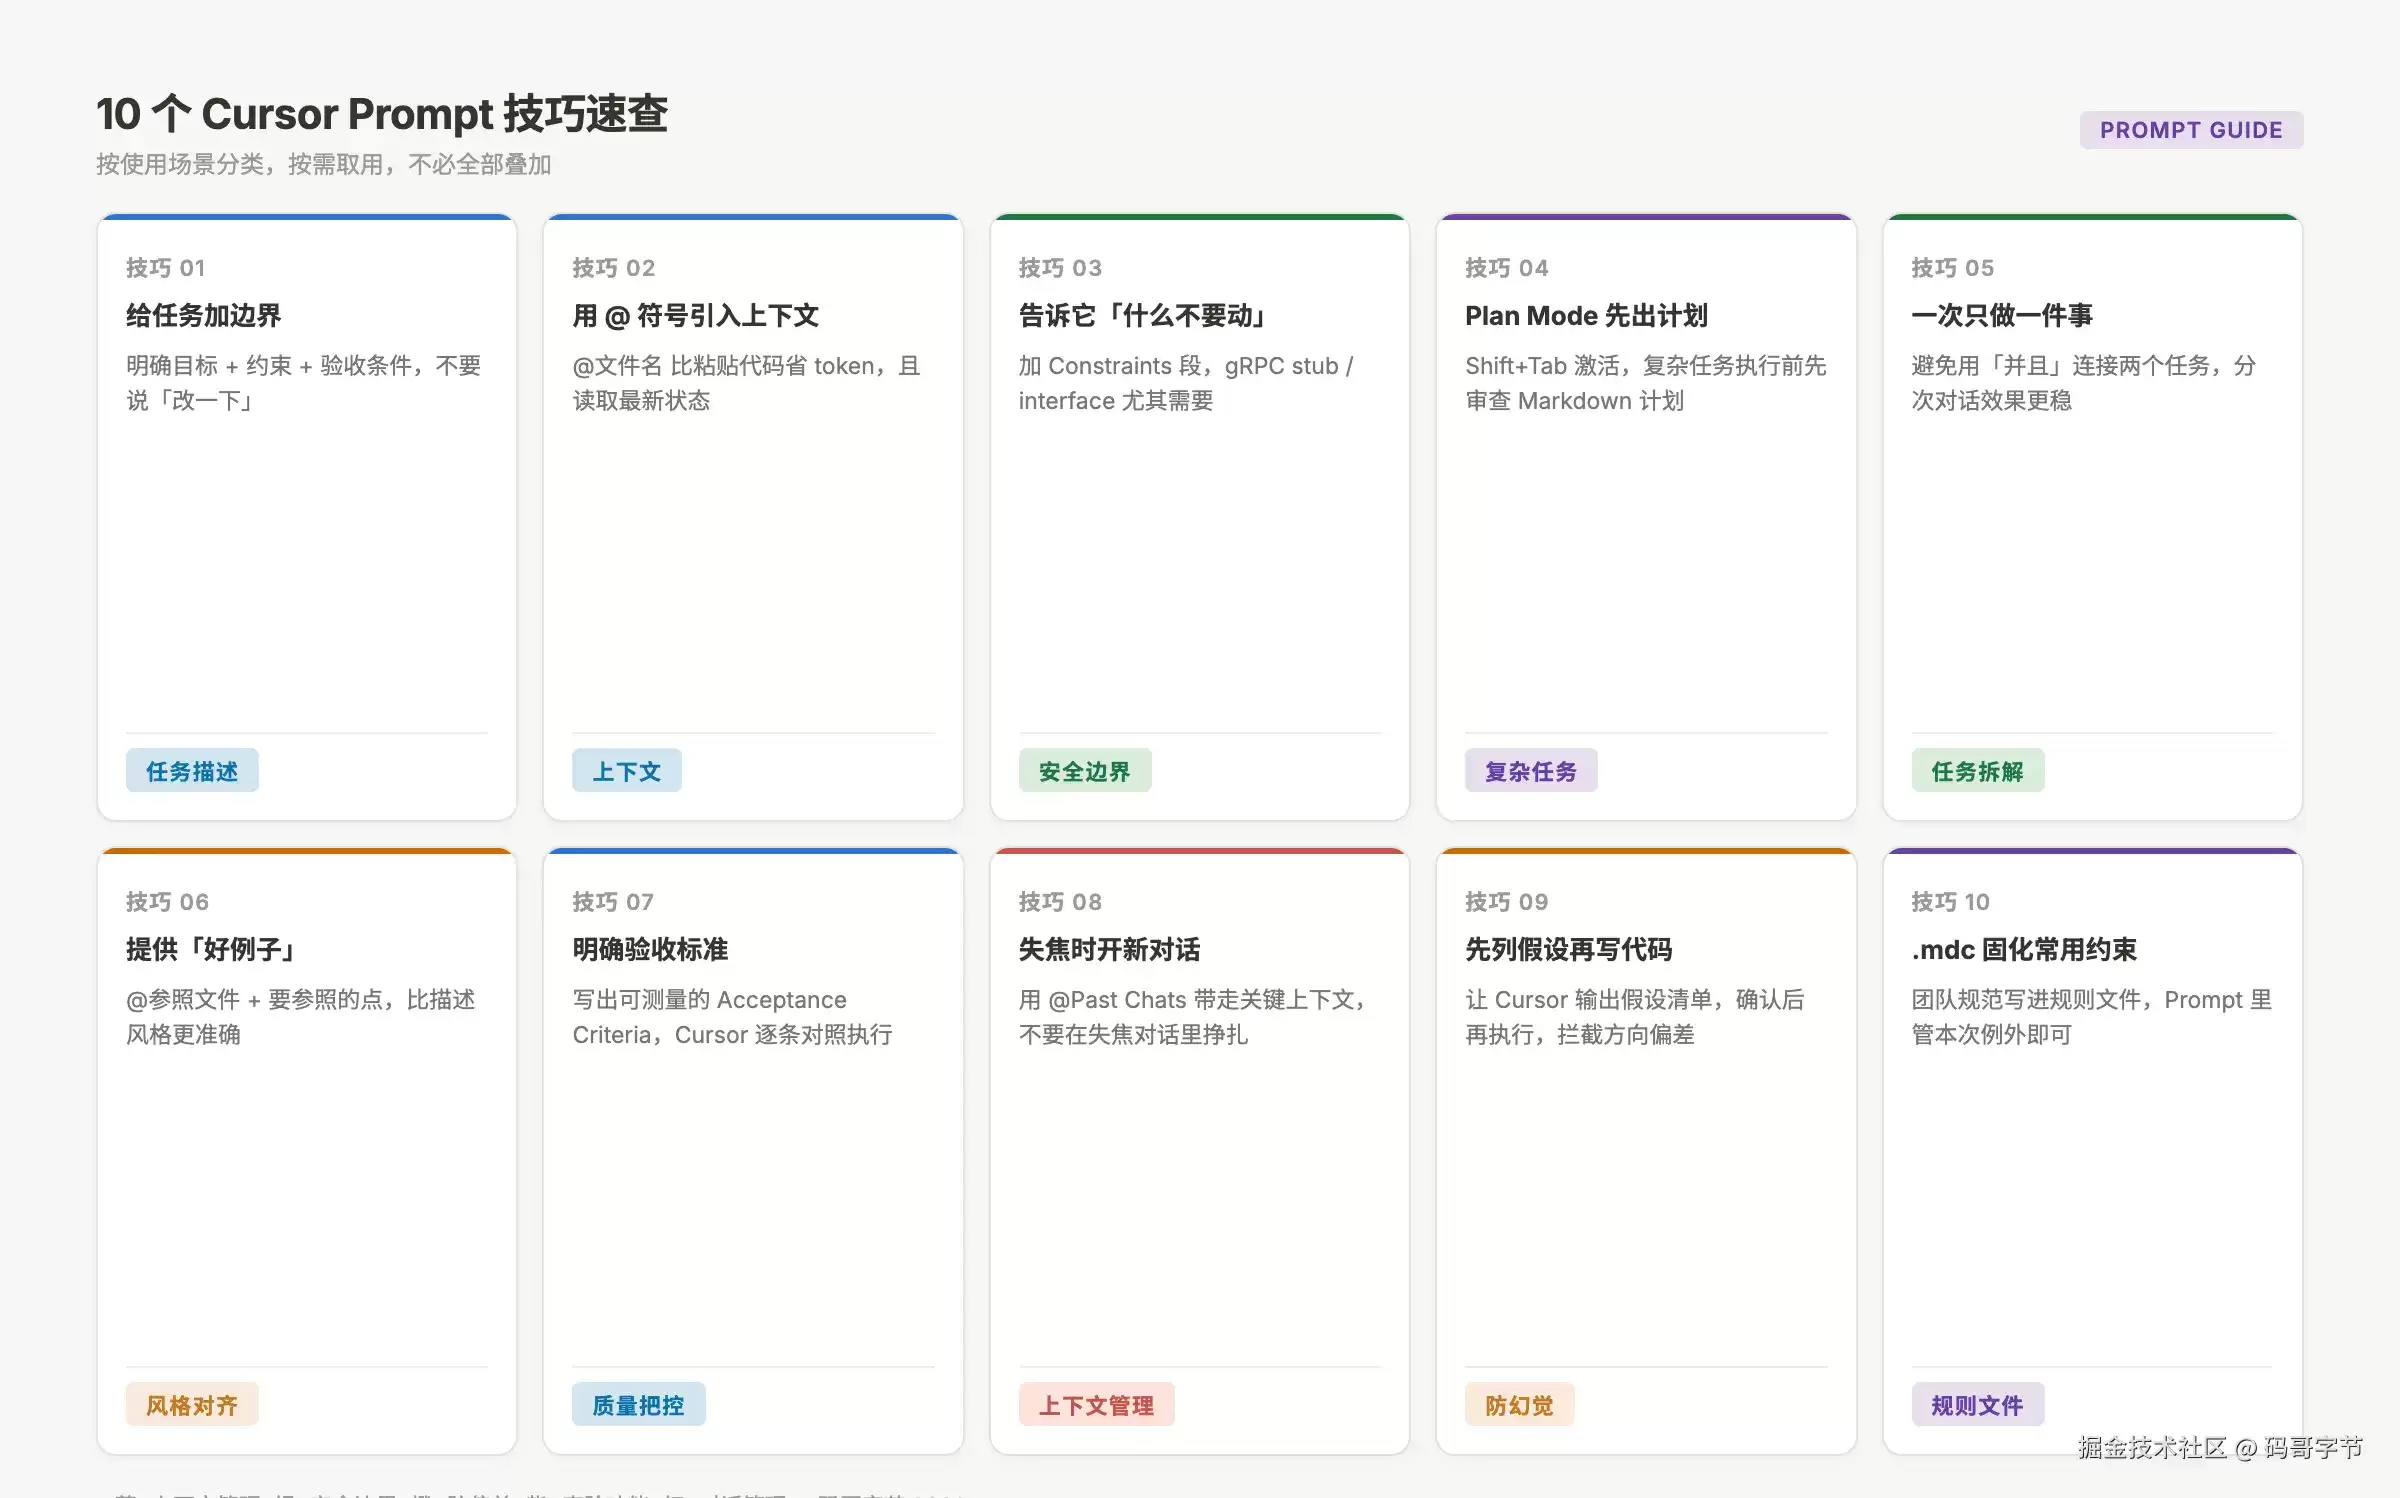This screenshot has height=1498, width=2400.
Task: Click the description starting 避免用「并且」
Action: coord(2085,383)
